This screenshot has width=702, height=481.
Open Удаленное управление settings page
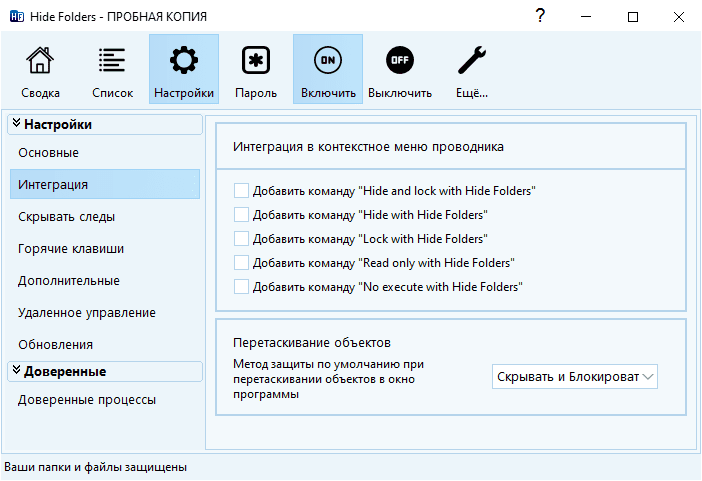point(105,313)
